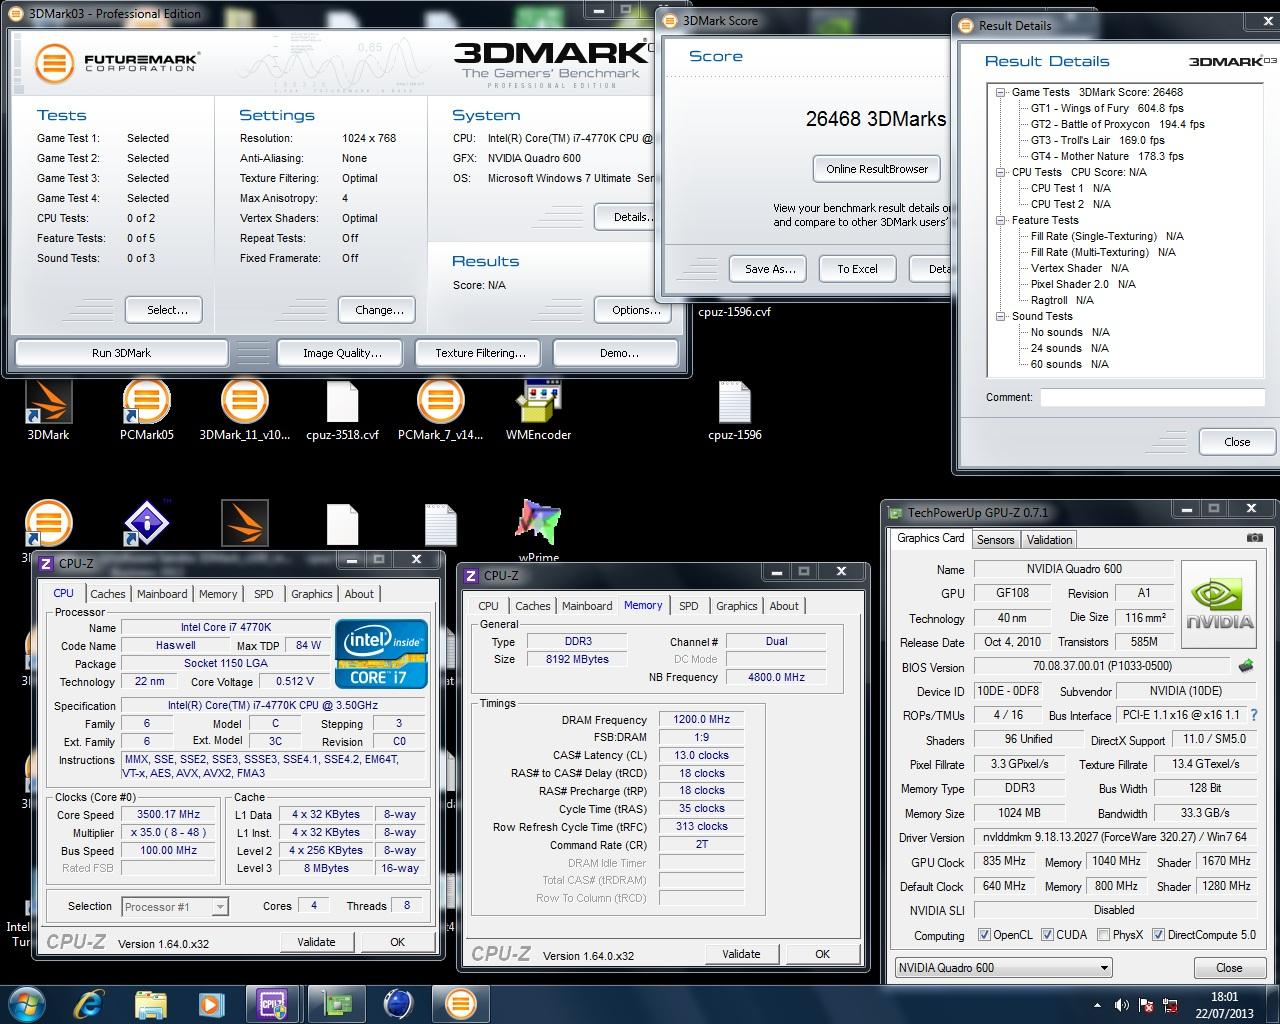
Task: Switch to the Sensors tab in GPU-Z
Action: [x=995, y=539]
